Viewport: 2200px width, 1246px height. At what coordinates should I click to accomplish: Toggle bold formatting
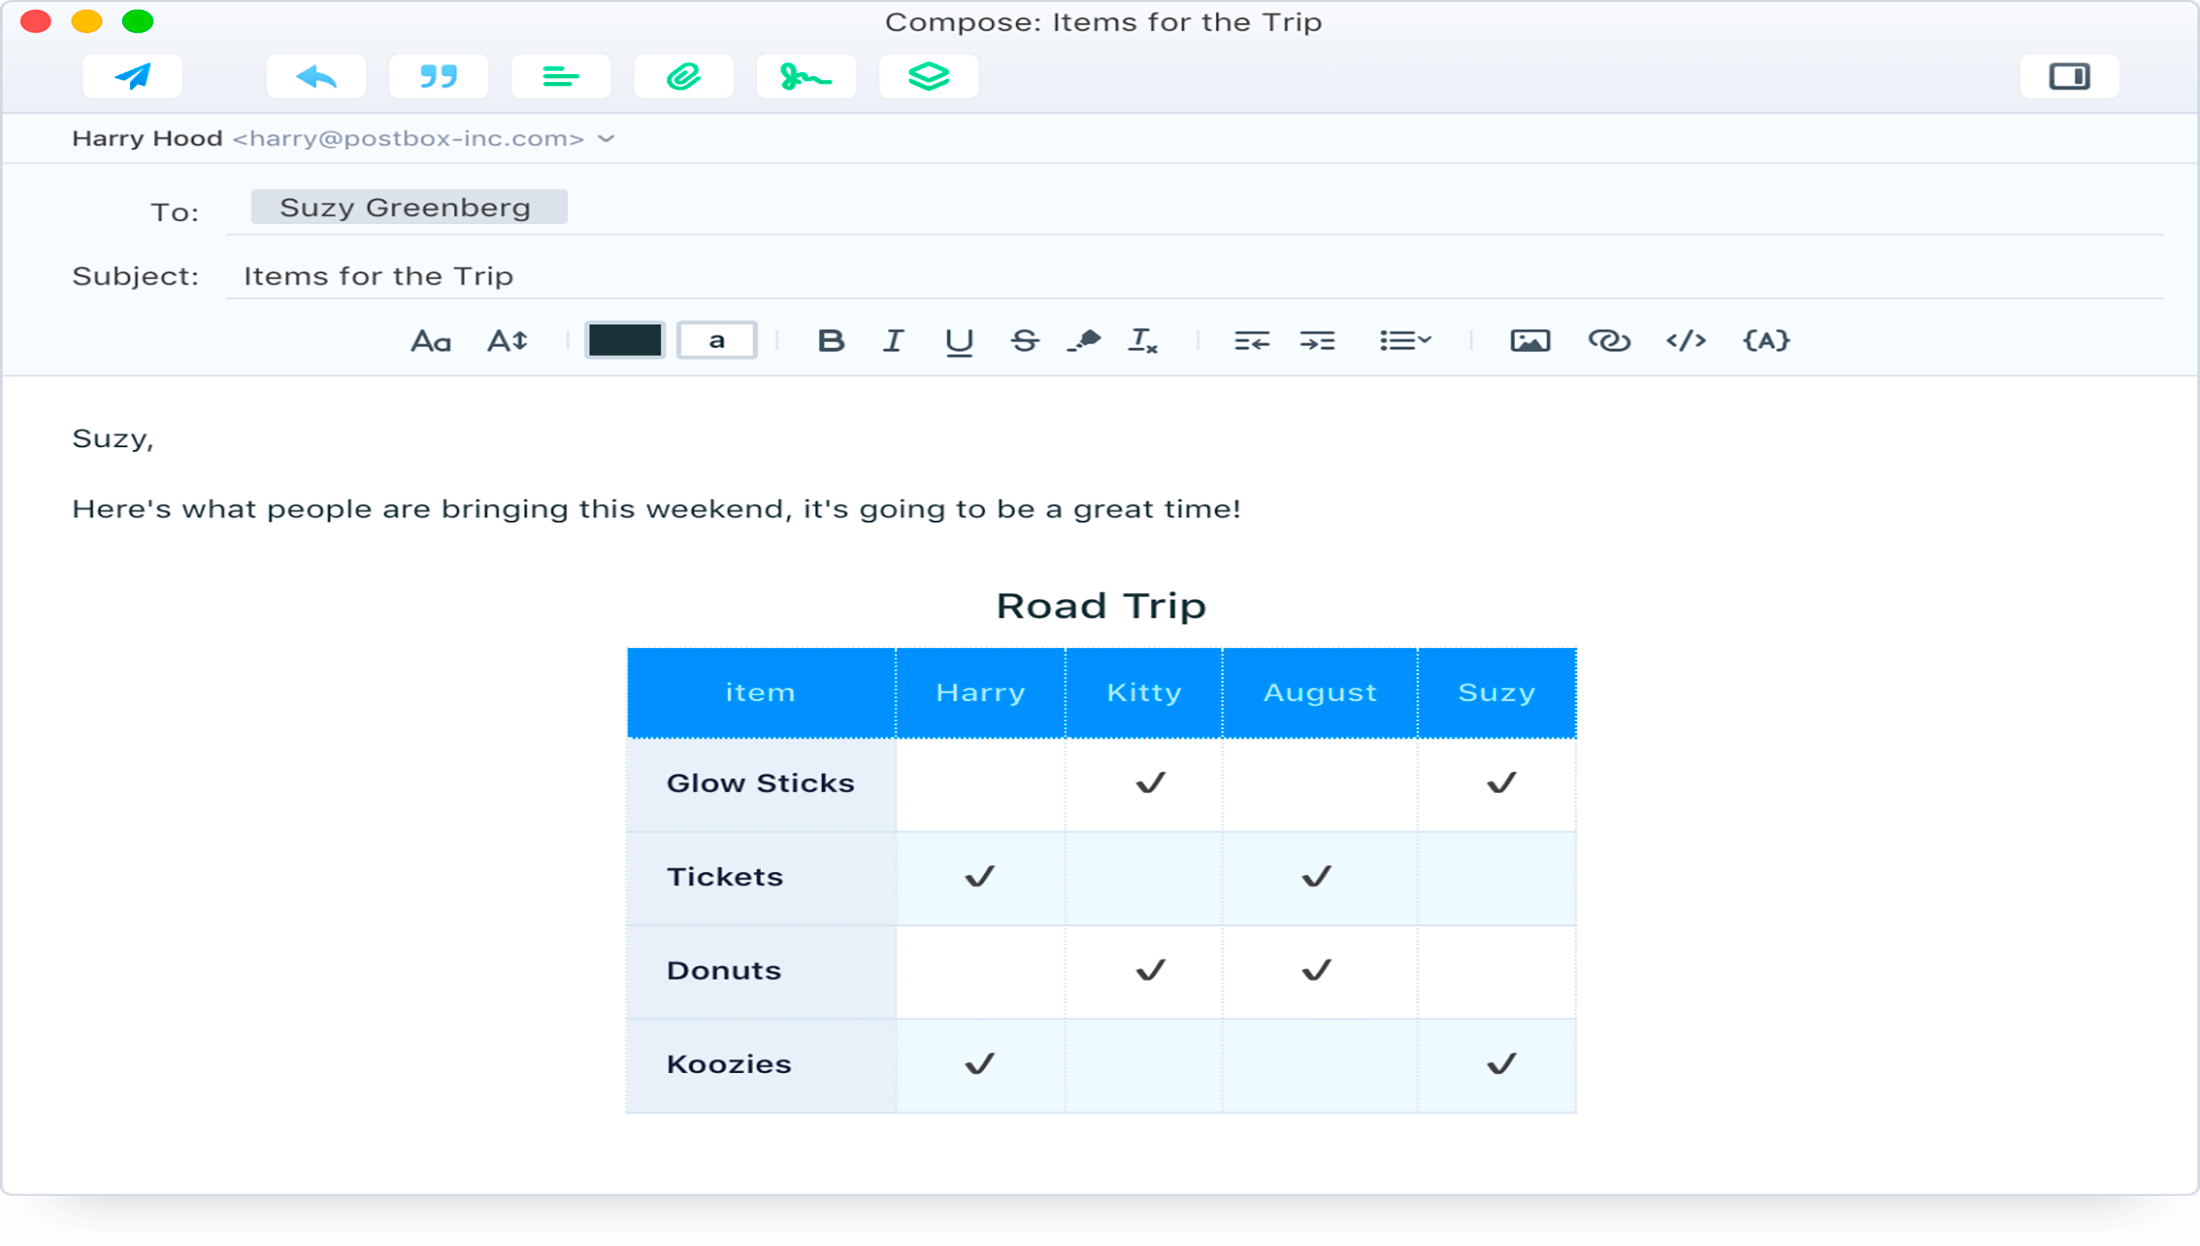click(x=830, y=341)
